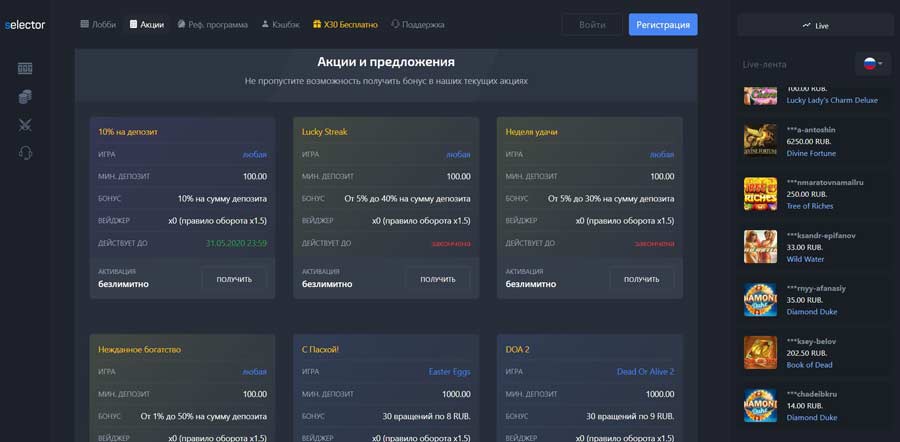
Task: Click the selector logo
Action: point(25,24)
